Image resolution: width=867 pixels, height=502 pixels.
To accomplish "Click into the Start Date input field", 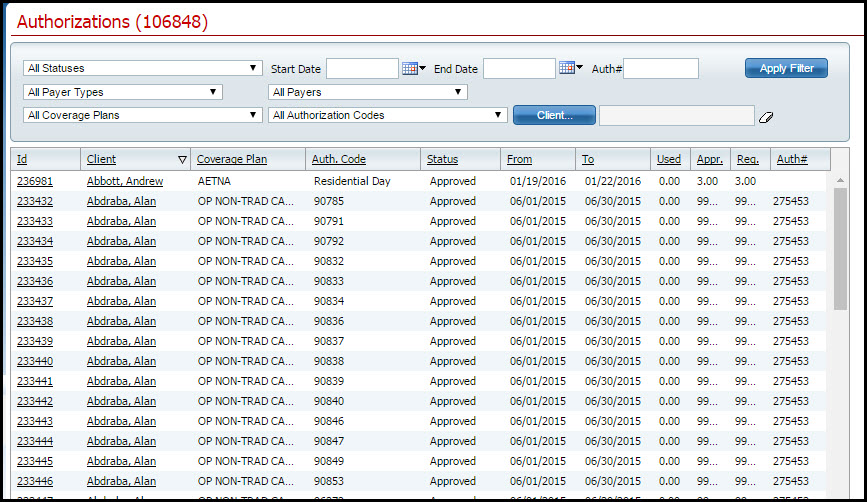I will tap(362, 68).
